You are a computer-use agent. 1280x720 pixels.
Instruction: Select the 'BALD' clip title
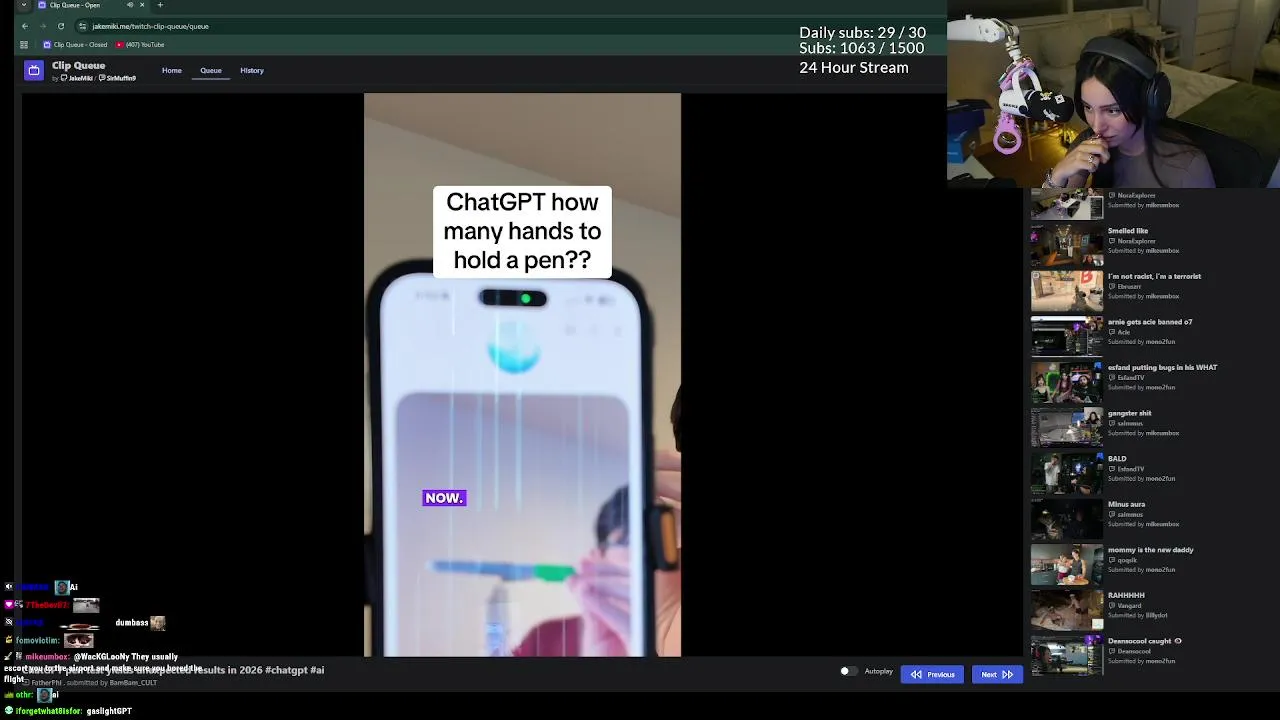(x=1117, y=458)
